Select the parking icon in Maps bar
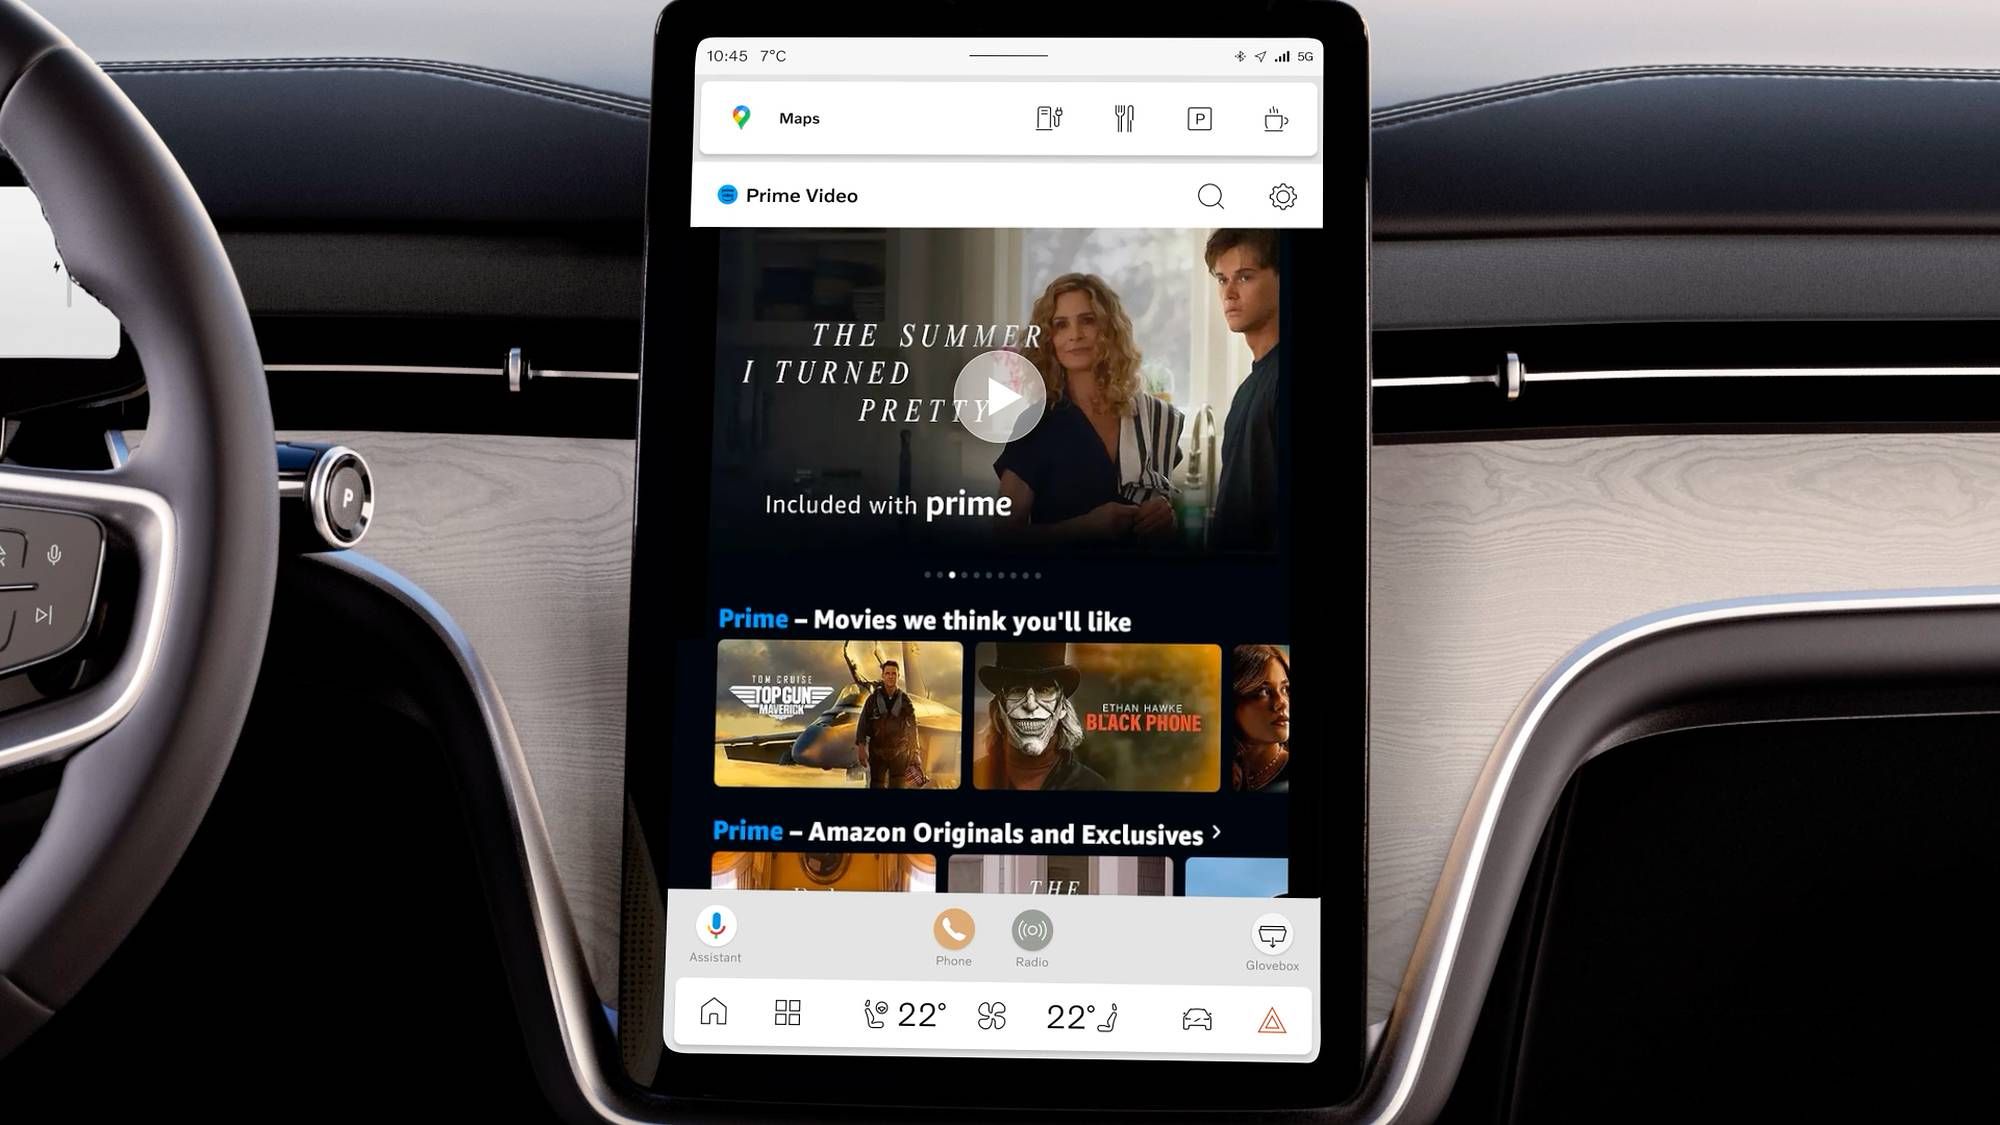 click(x=1198, y=117)
